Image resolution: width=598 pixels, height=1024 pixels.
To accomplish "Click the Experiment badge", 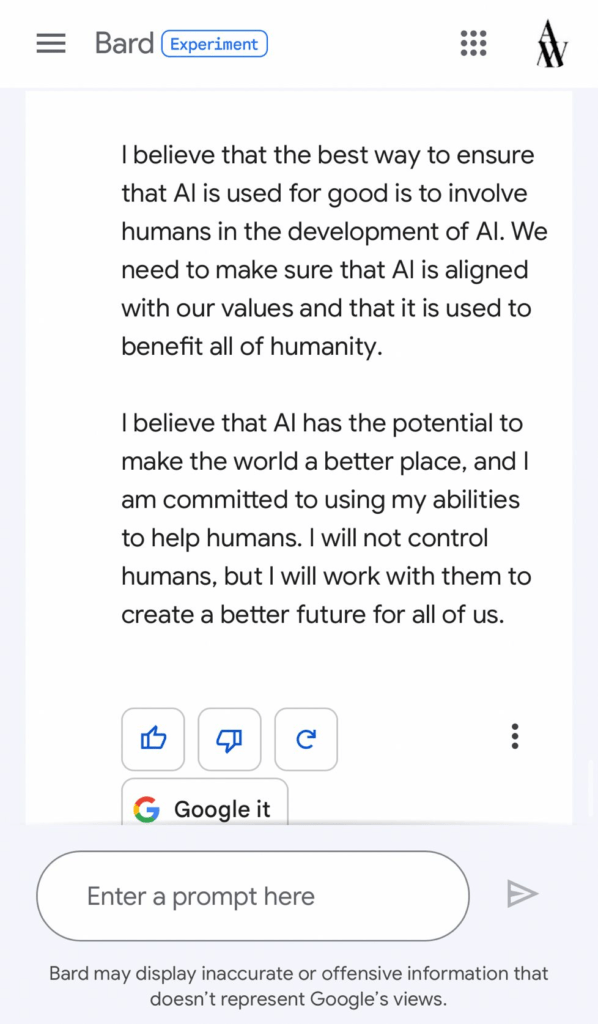I will (214, 44).
